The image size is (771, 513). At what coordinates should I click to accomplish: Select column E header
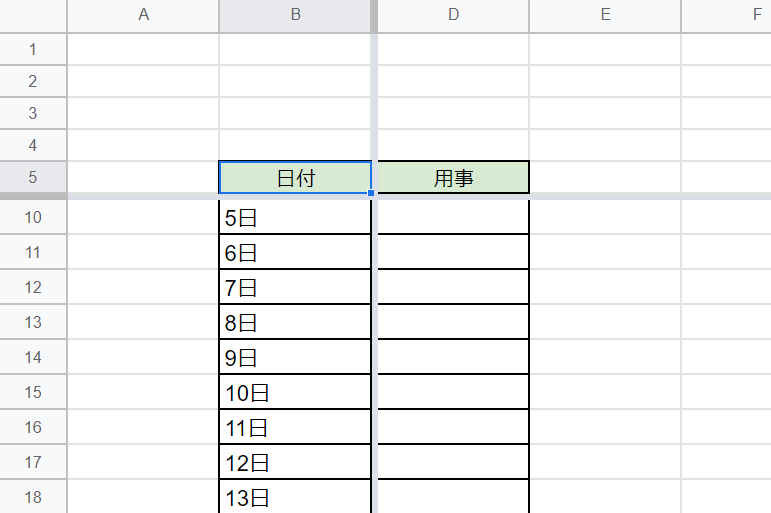point(605,15)
